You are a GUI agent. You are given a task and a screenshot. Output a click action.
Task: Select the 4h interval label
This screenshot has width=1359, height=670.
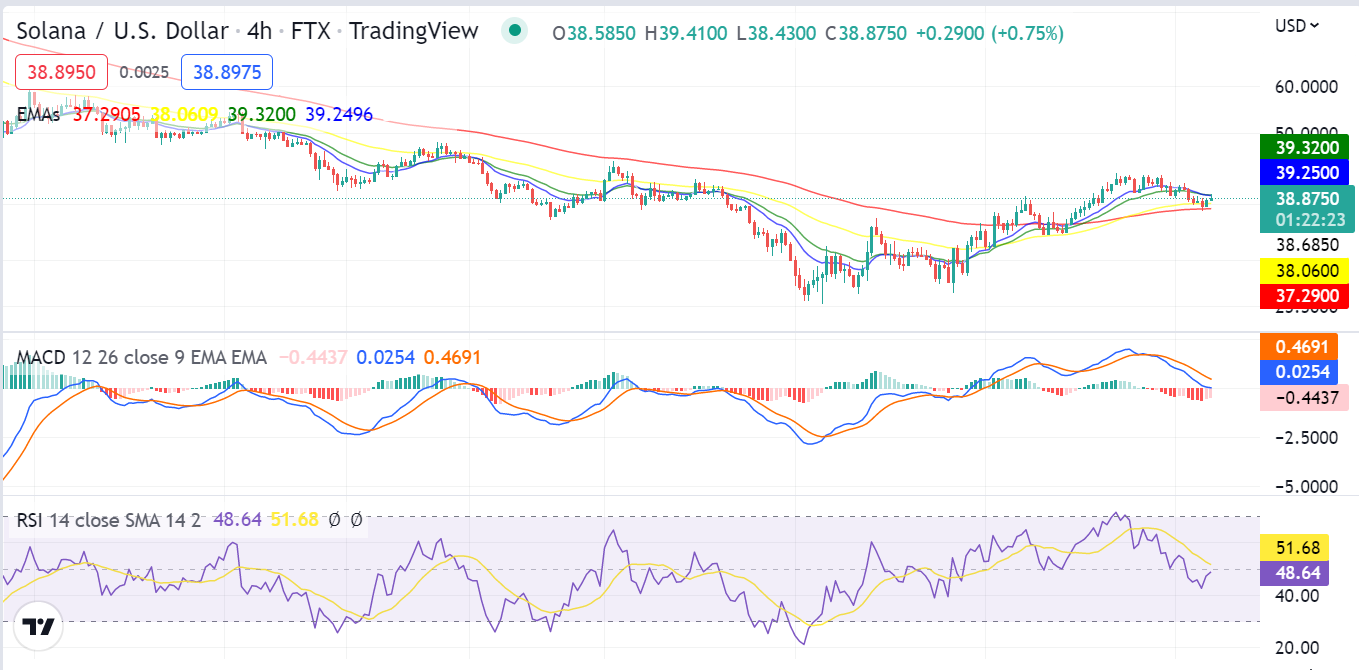coord(259,31)
